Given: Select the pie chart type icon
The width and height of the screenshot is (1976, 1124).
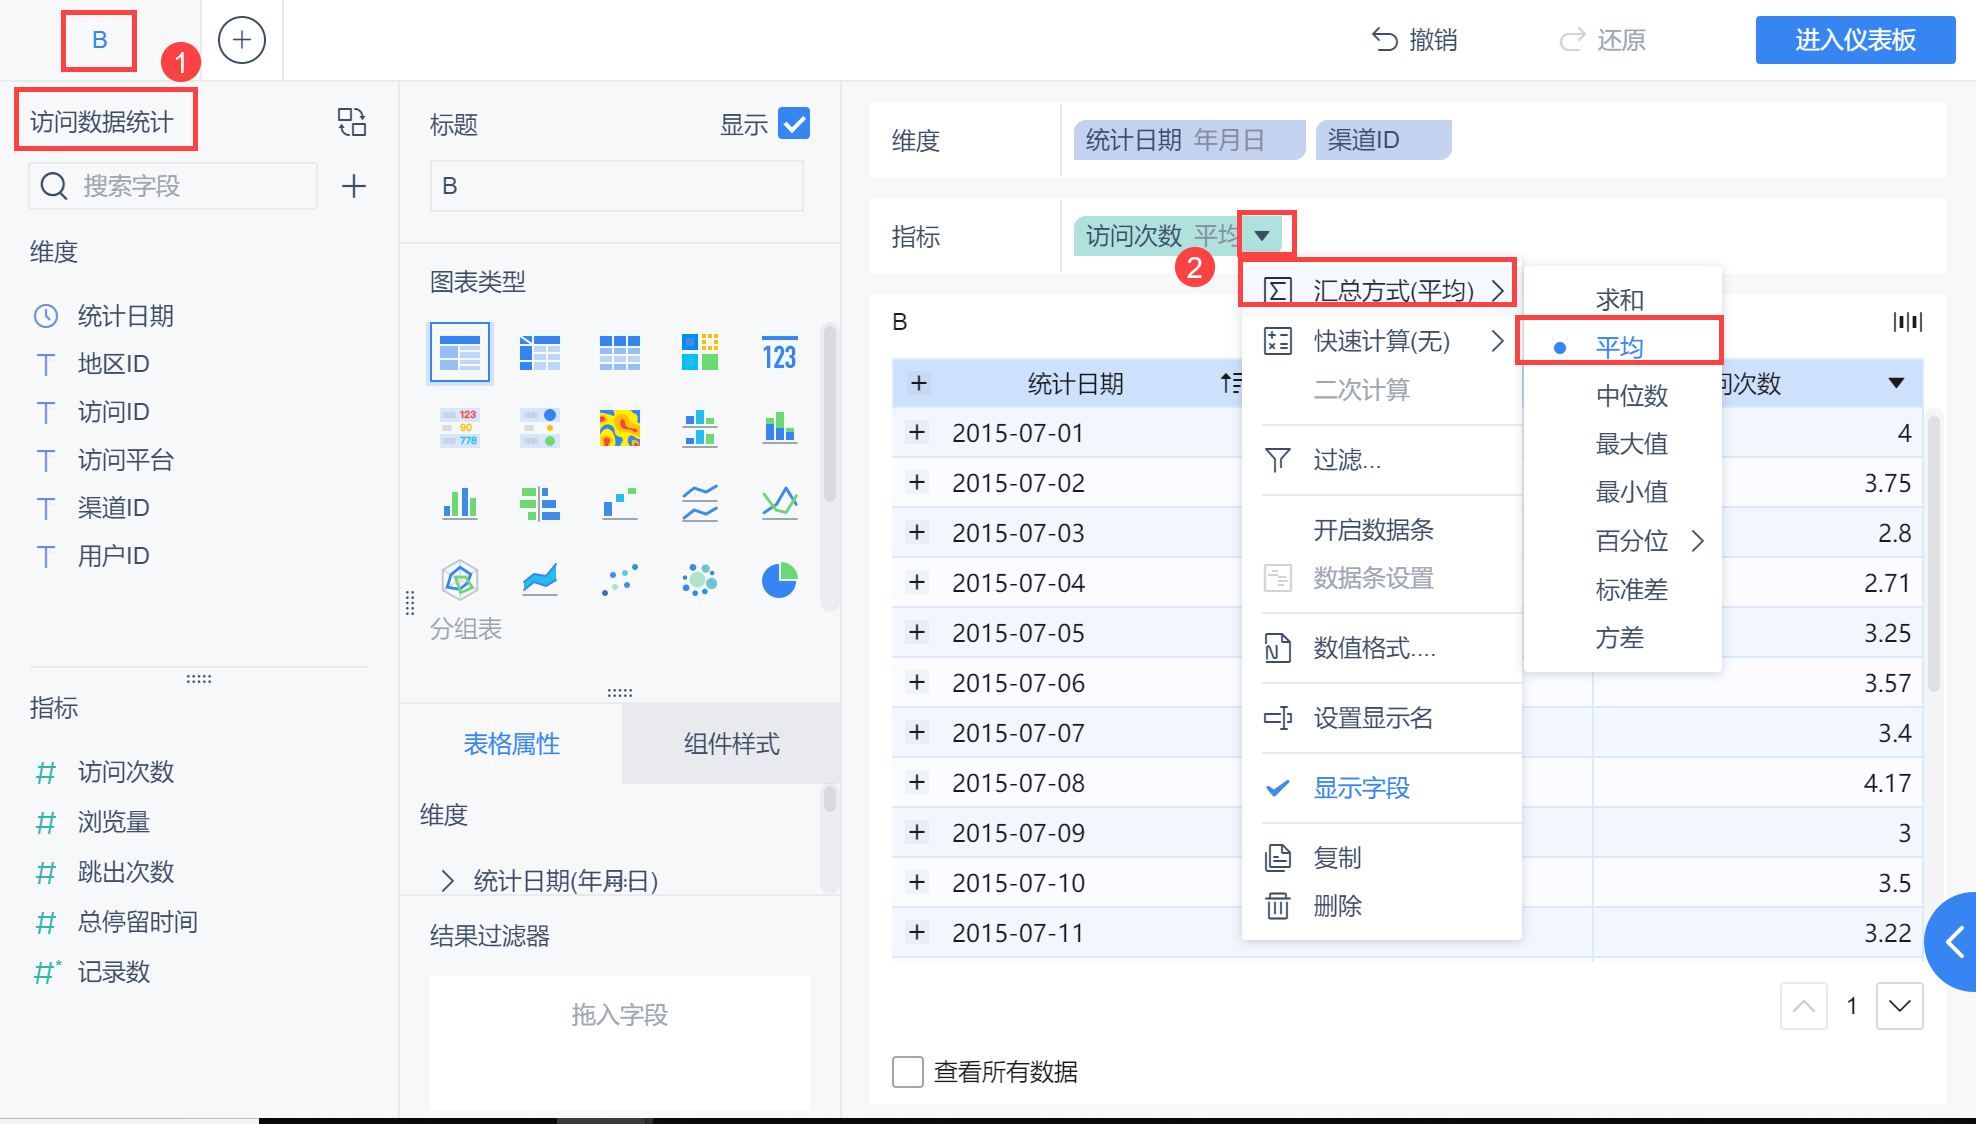Looking at the screenshot, I should [779, 580].
